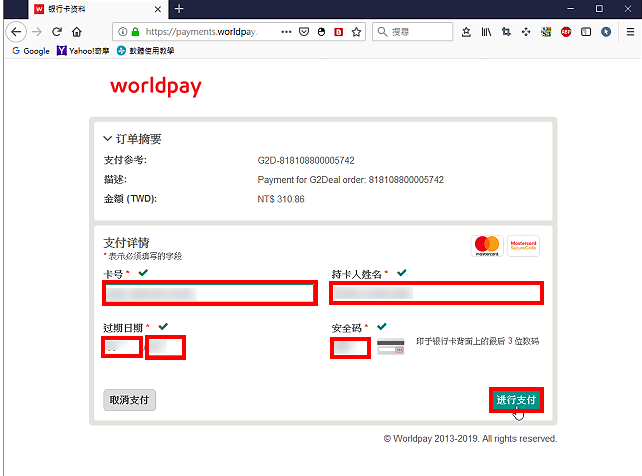Screen dimensions: 642x476
Task: Close the 银行卡资料 tab
Action: [158, 9]
